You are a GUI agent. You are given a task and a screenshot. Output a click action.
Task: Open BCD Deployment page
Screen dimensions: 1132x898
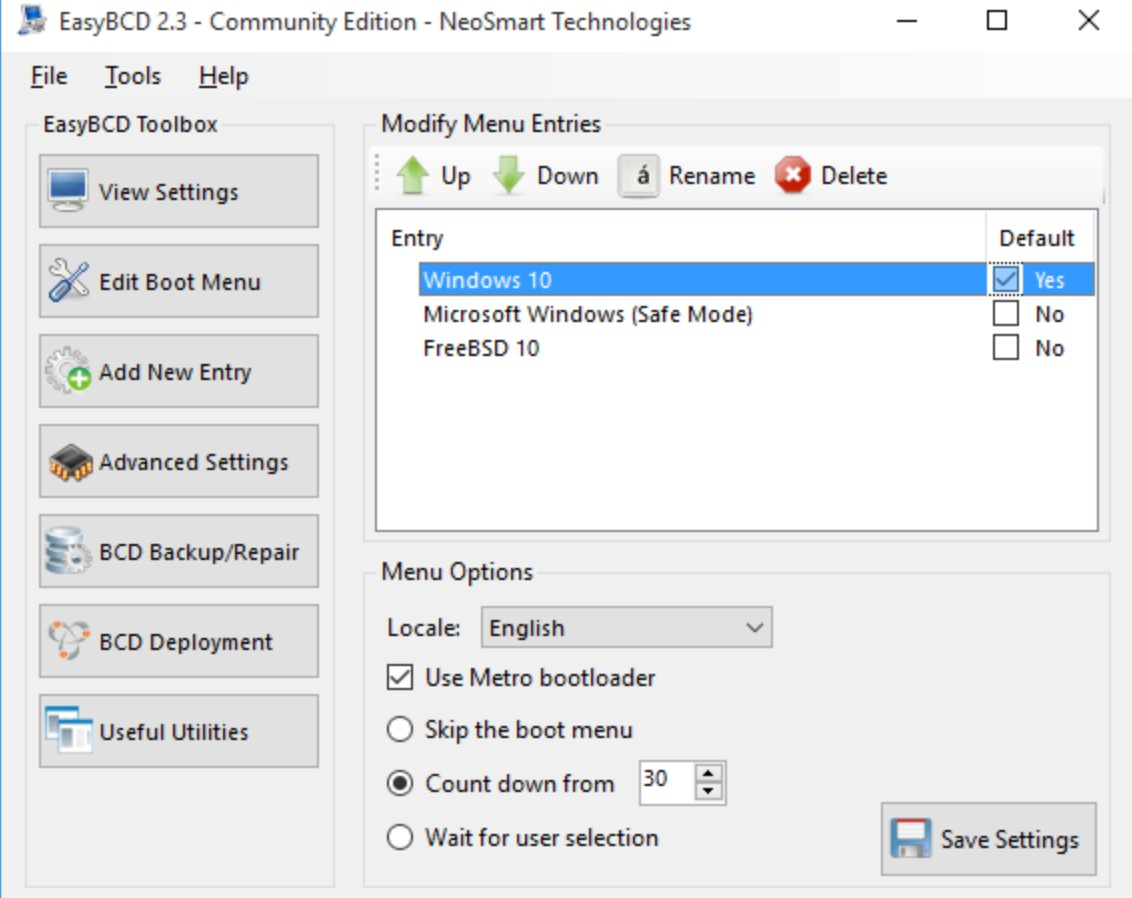[x=179, y=641]
